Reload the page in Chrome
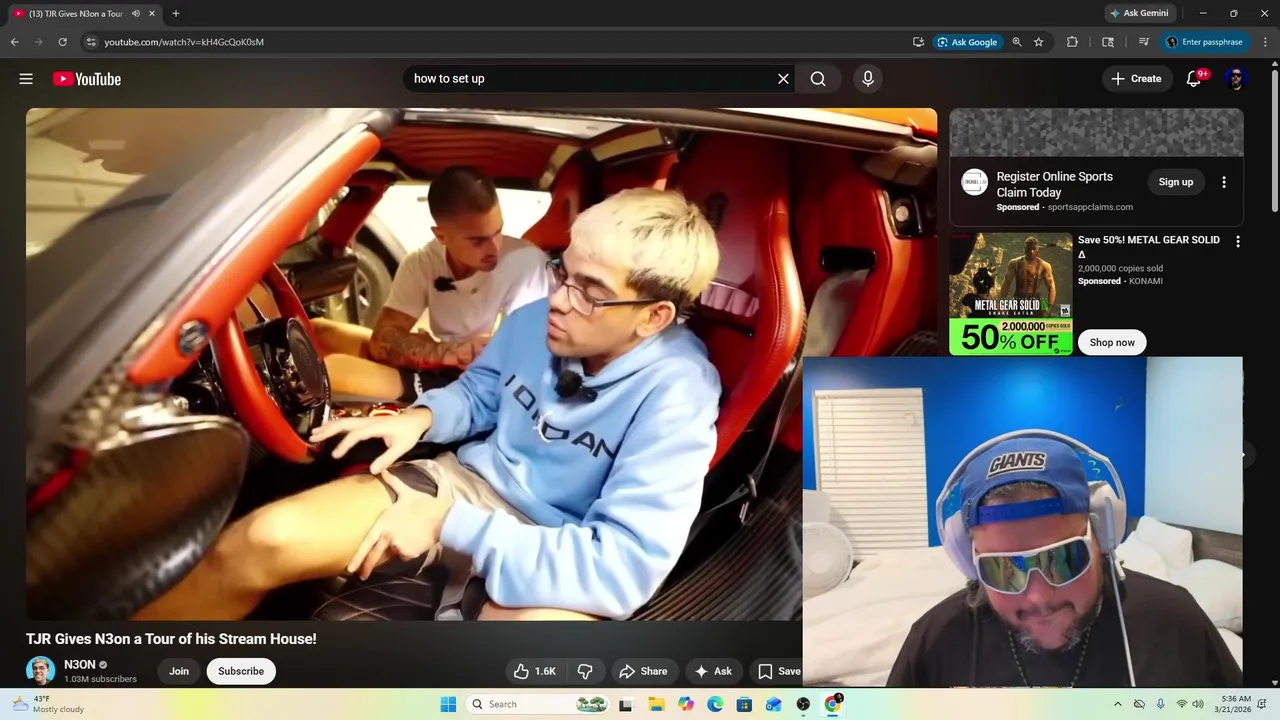The height and width of the screenshot is (720, 1280). [62, 42]
